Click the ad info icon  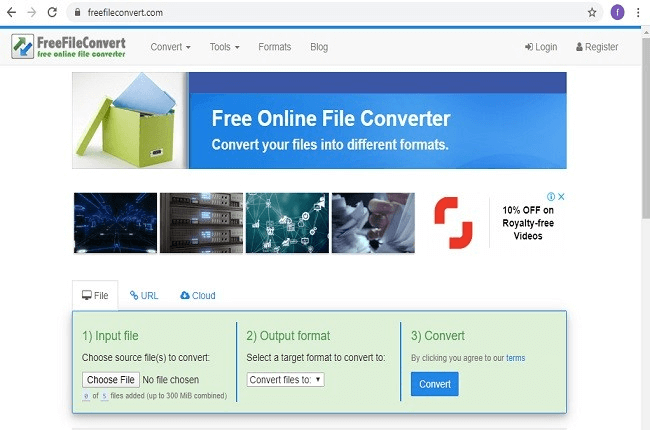(x=551, y=197)
